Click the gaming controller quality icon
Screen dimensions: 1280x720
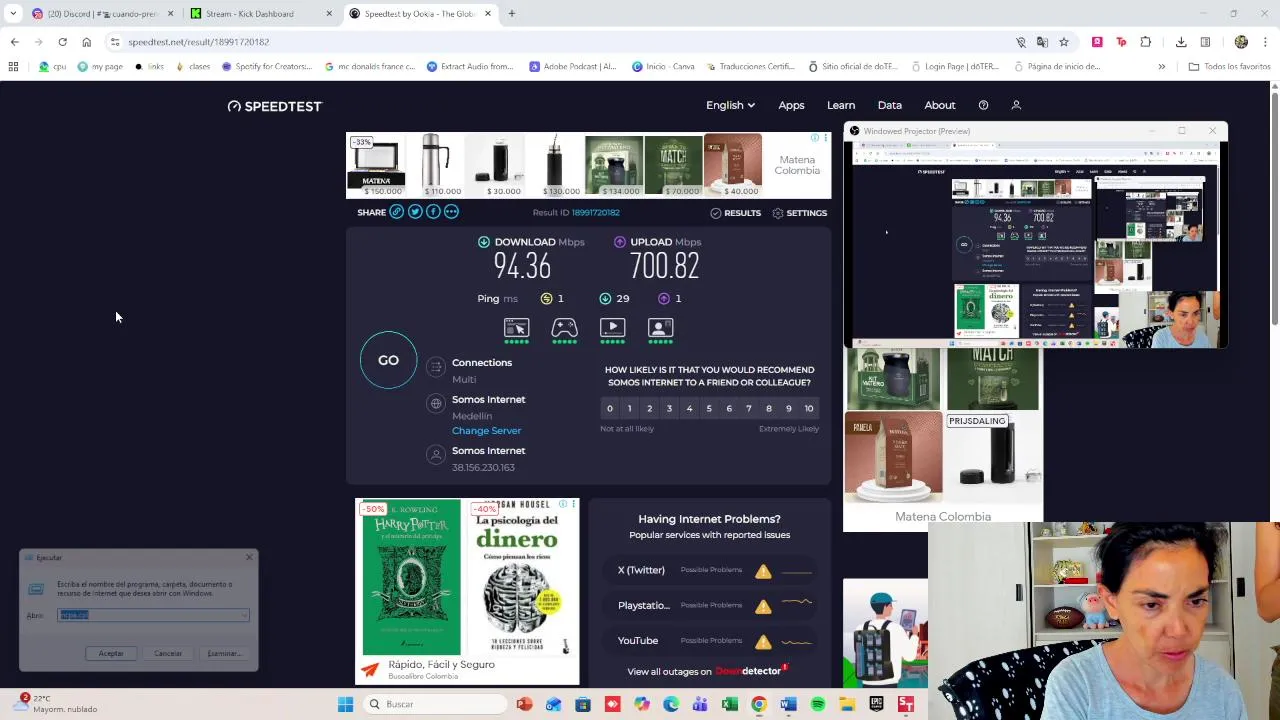tap(564, 328)
